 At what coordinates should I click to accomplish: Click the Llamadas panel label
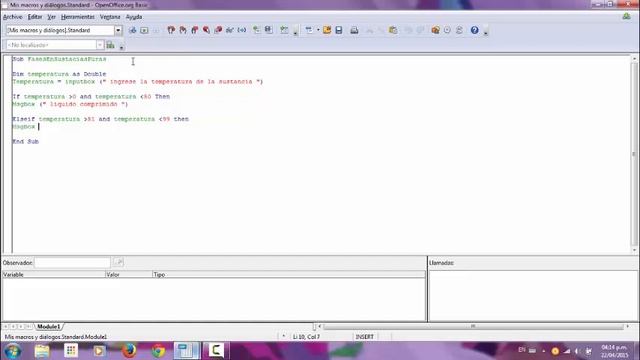[441, 263]
